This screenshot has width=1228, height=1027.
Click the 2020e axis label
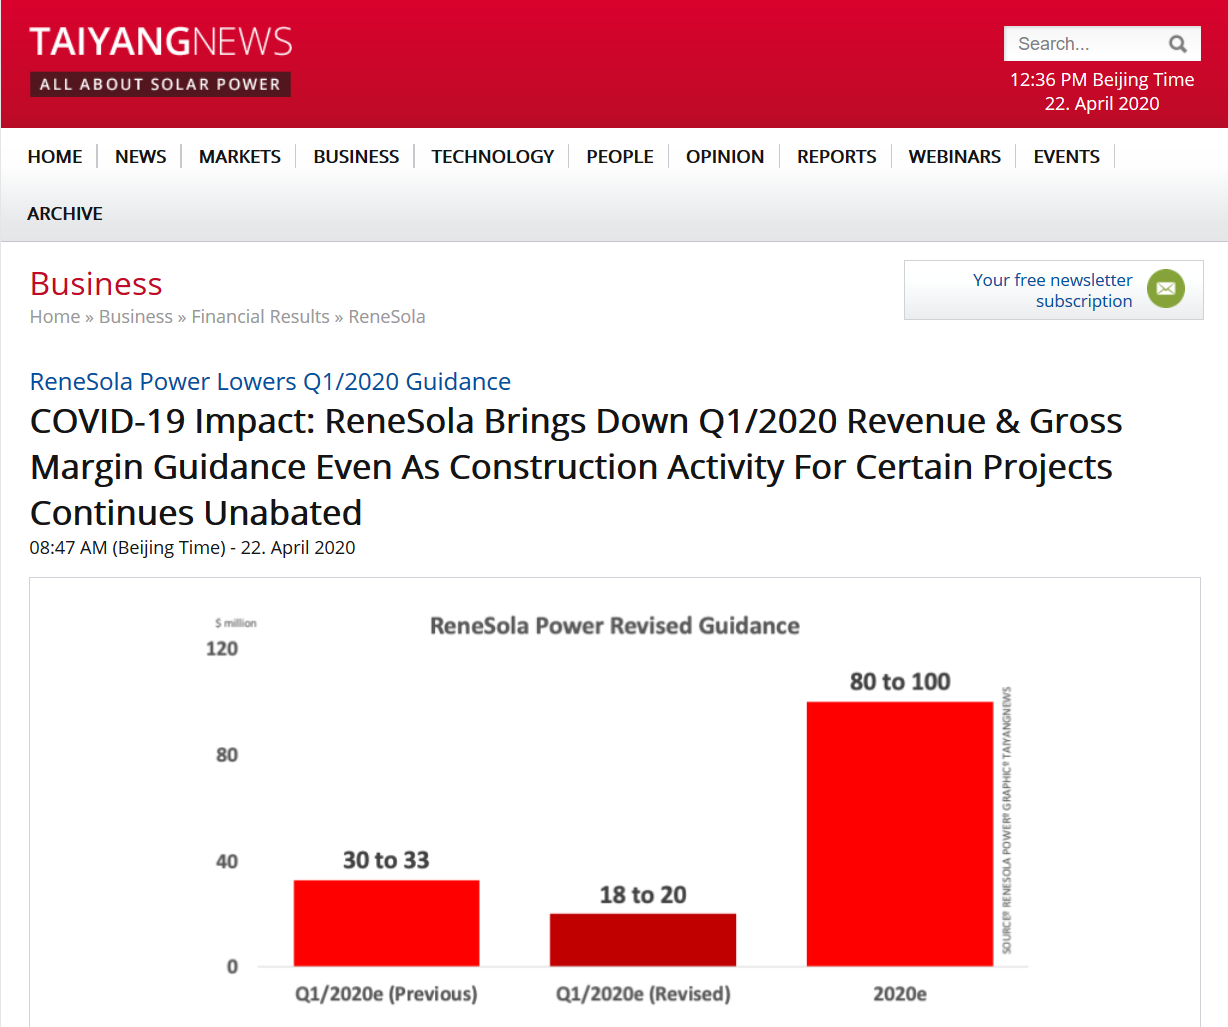click(x=900, y=994)
